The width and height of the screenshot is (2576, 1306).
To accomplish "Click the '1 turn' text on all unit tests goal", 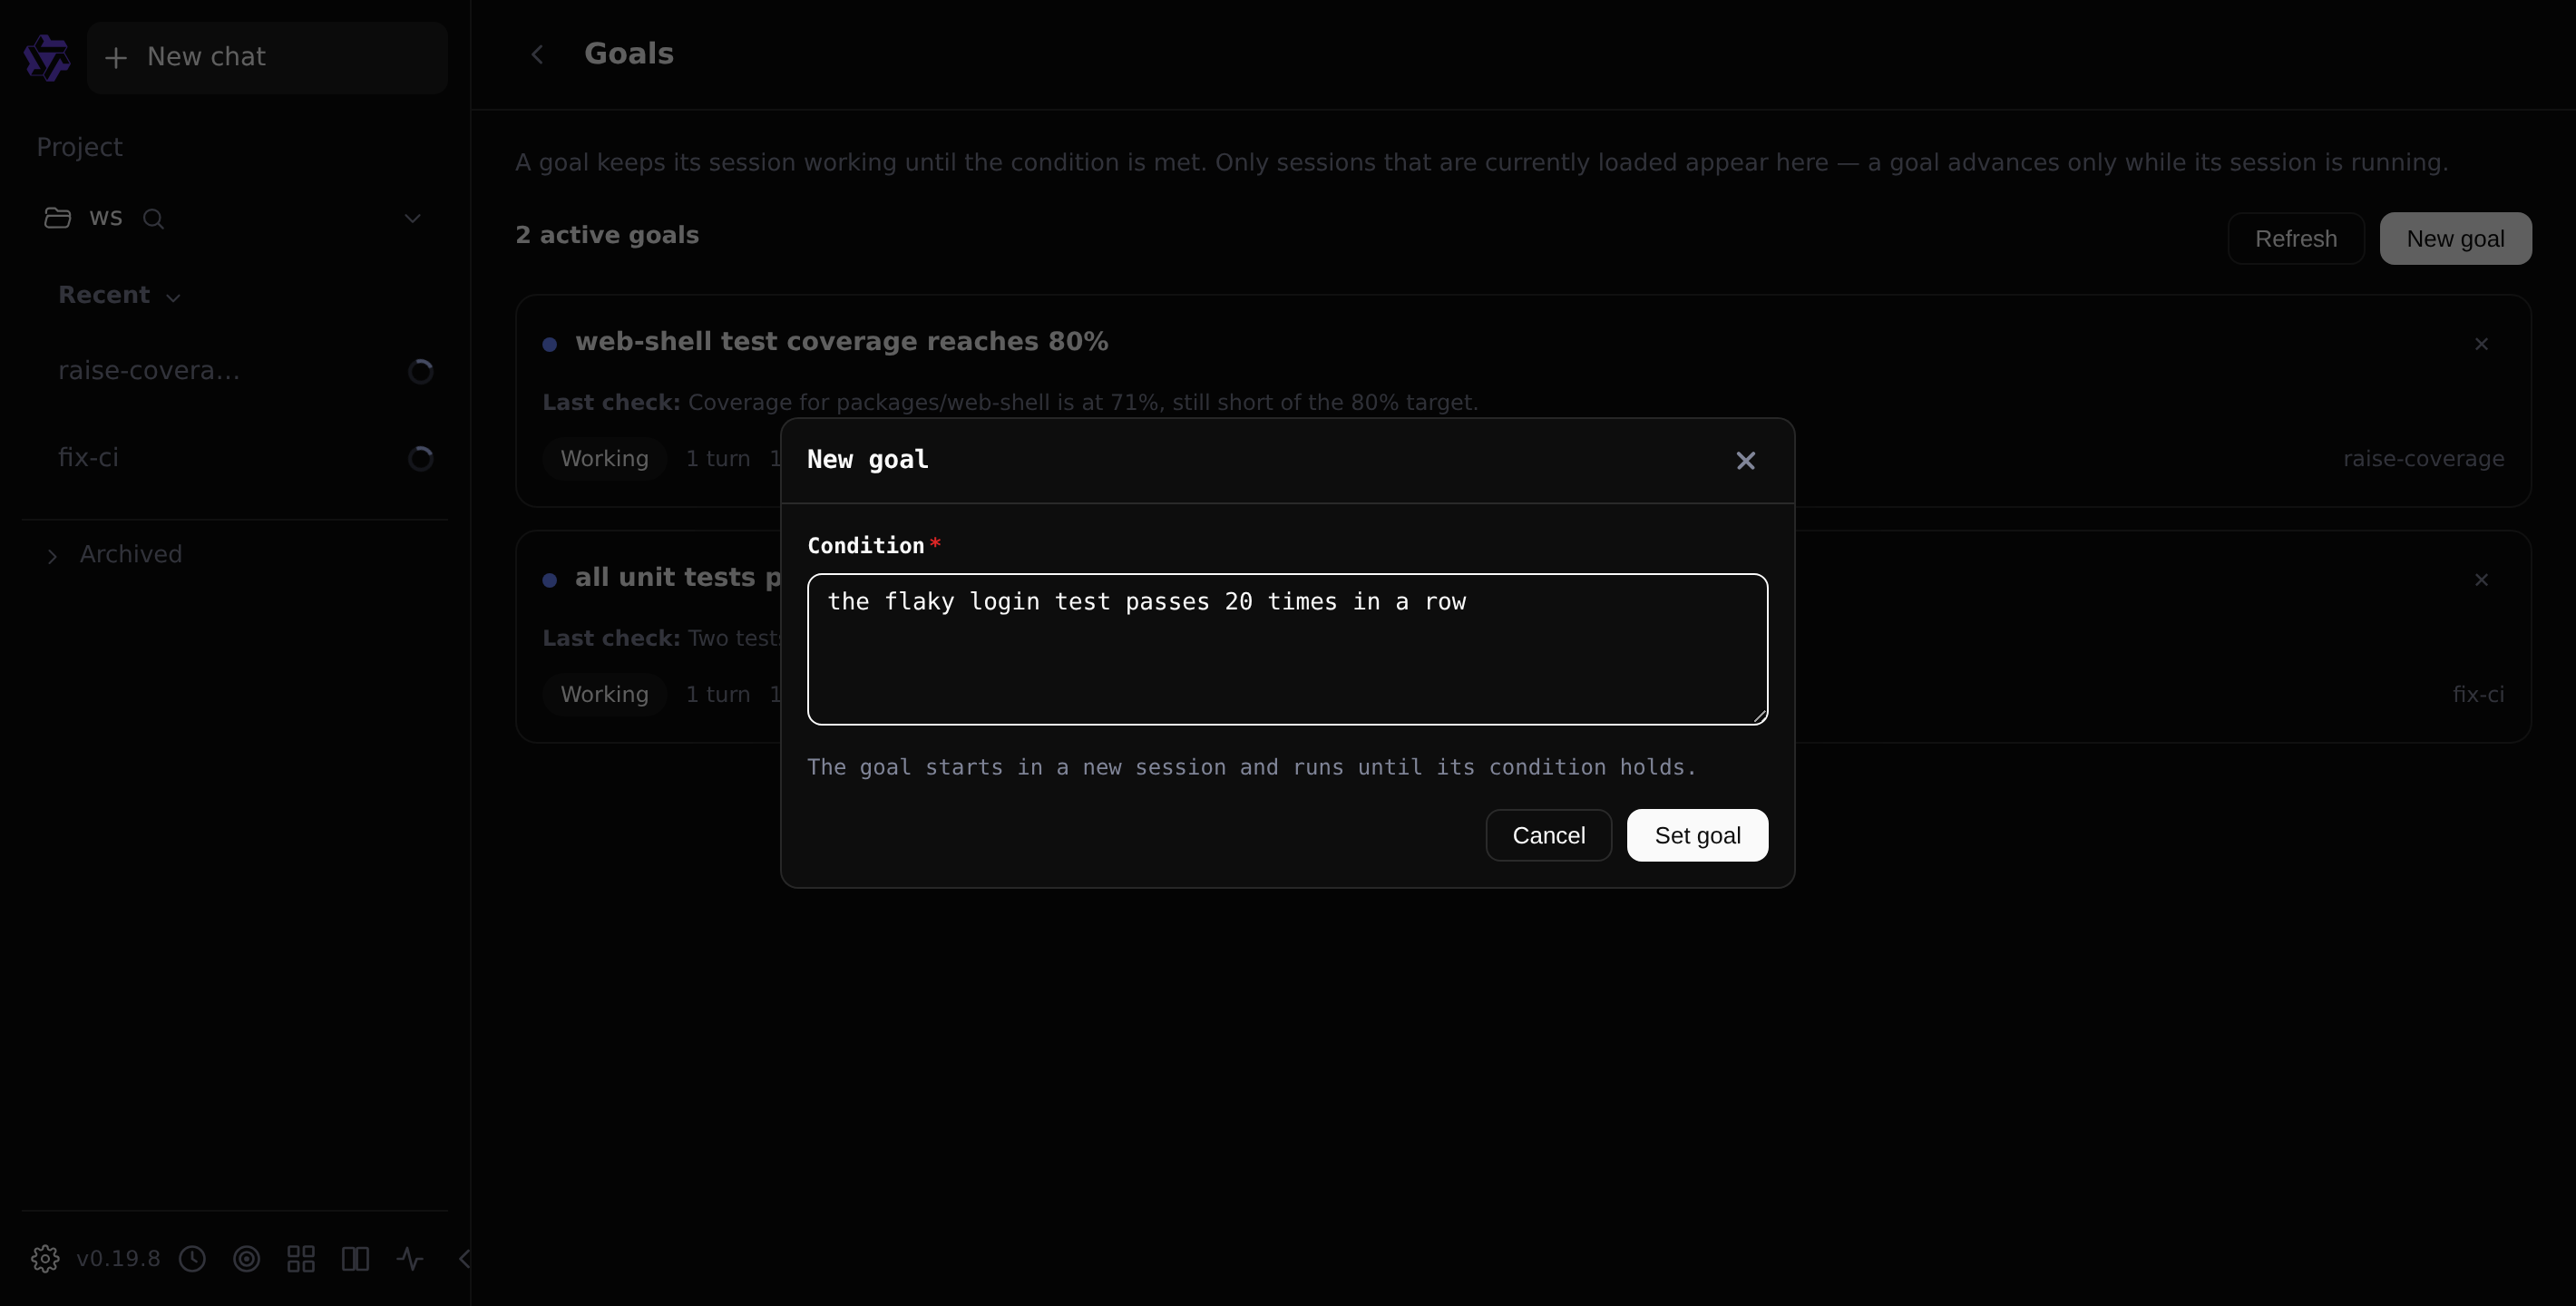I will (x=717, y=694).
